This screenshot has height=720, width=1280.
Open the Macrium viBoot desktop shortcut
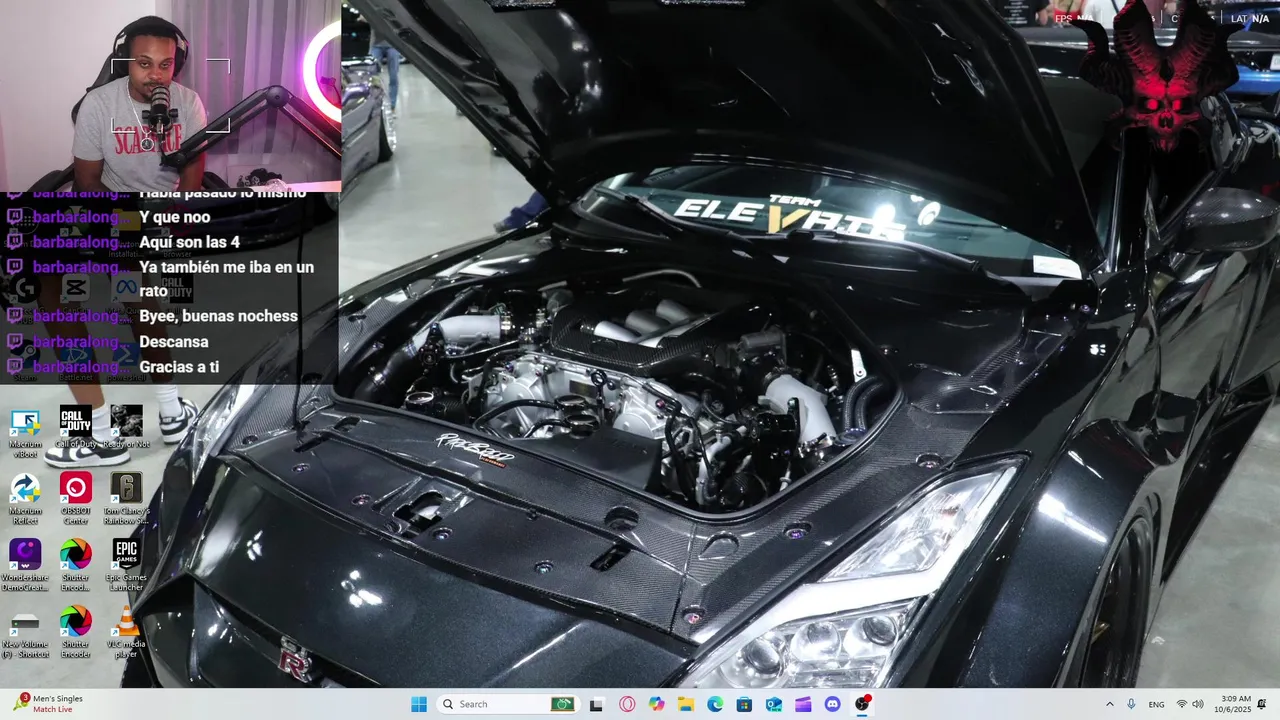click(25, 432)
